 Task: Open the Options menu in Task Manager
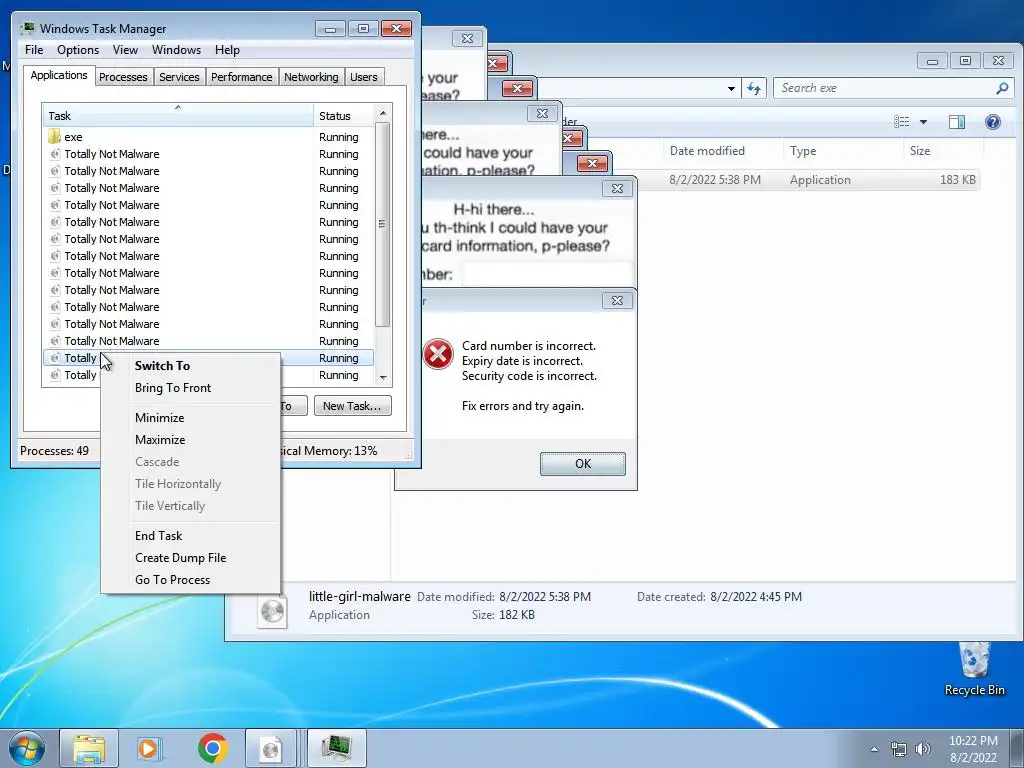[x=78, y=50]
